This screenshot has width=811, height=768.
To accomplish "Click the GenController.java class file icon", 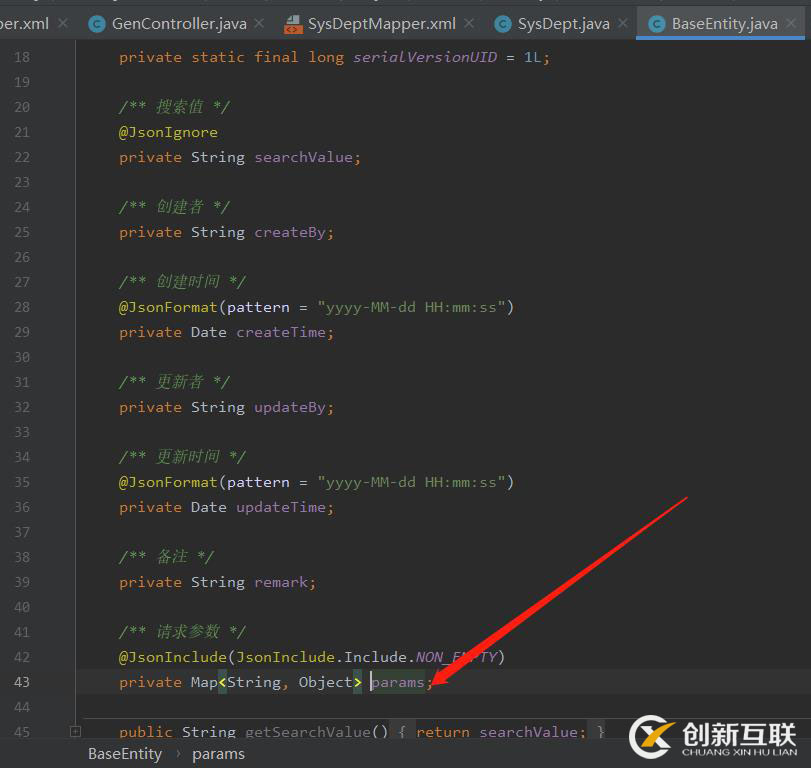I will click(97, 23).
